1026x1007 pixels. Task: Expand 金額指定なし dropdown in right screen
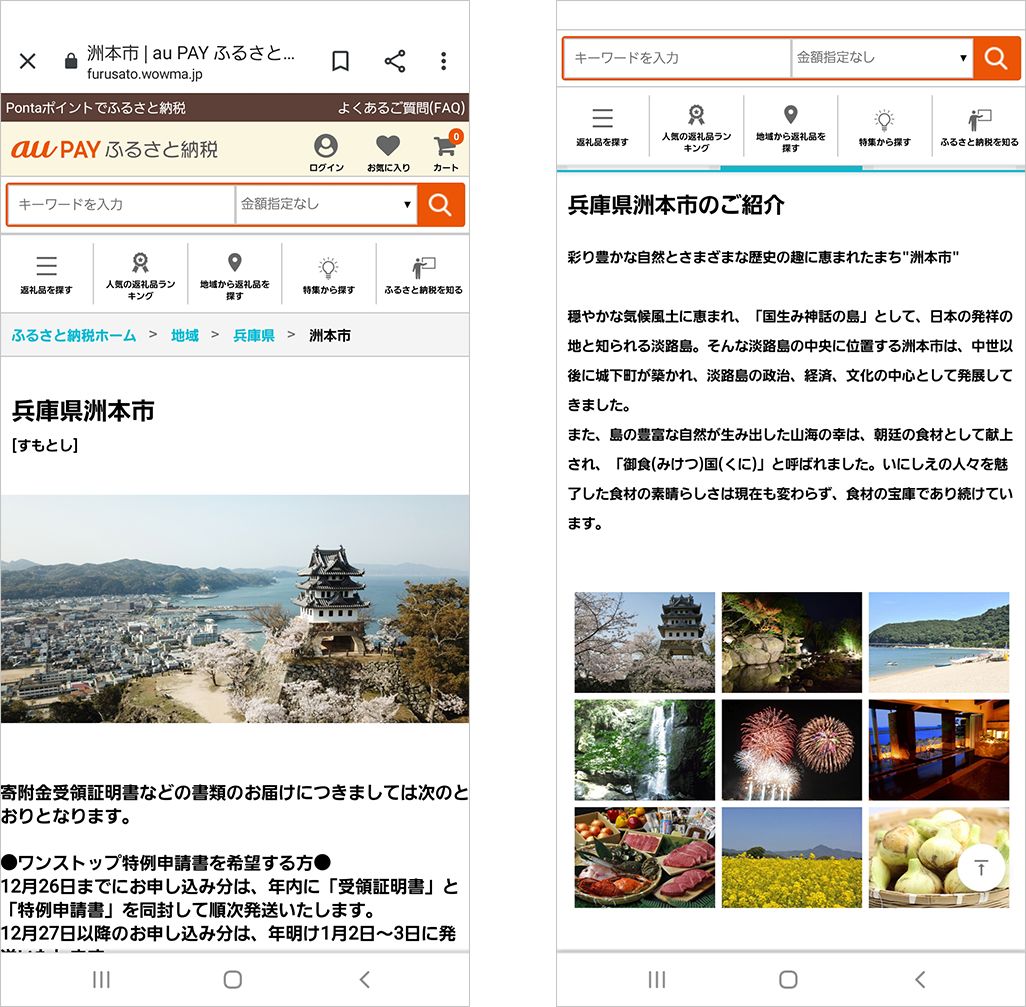pyautogui.click(x=882, y=58)
